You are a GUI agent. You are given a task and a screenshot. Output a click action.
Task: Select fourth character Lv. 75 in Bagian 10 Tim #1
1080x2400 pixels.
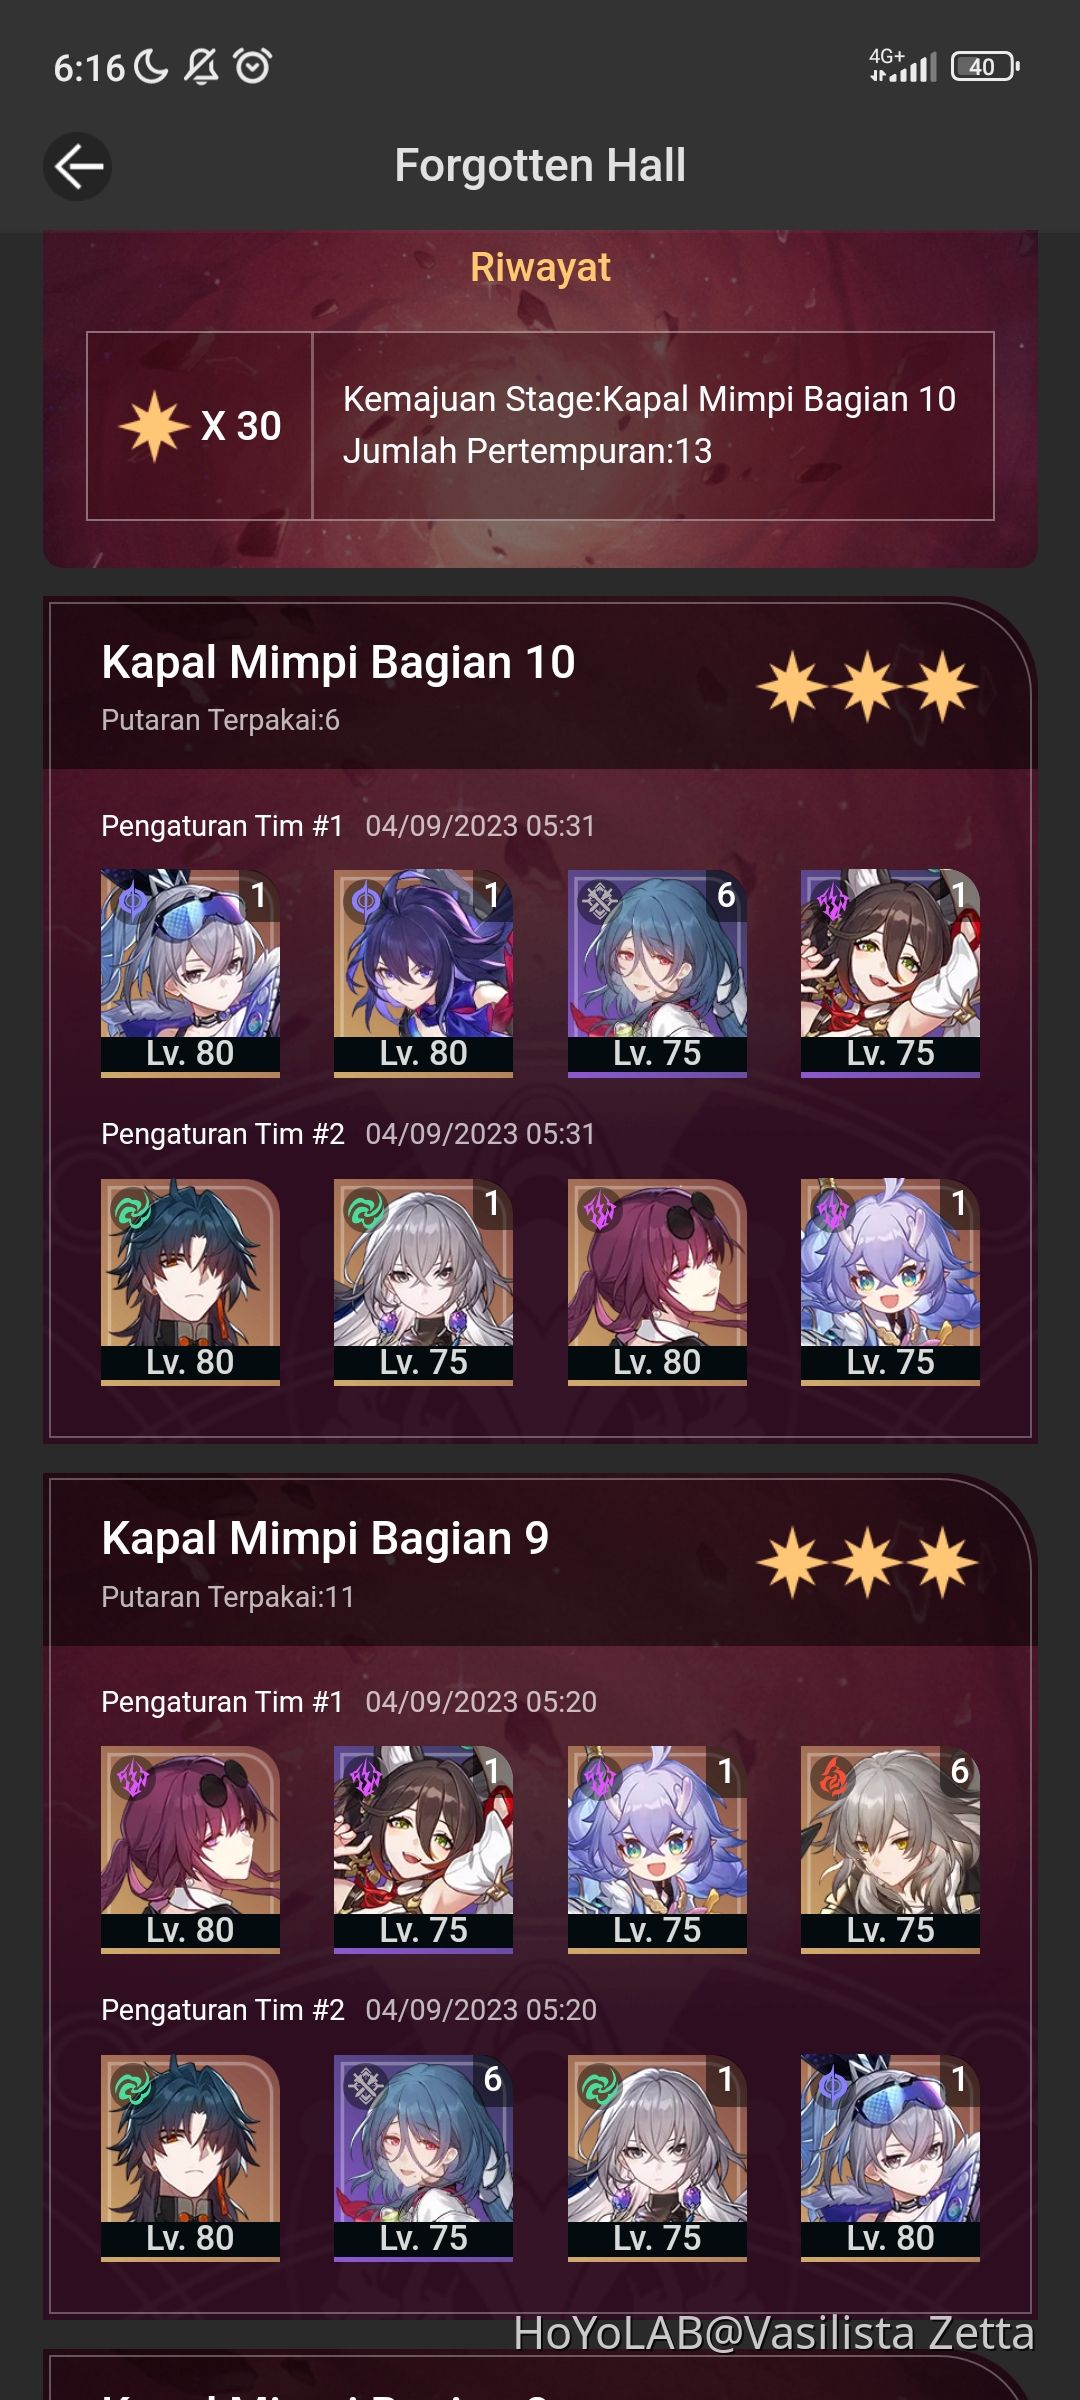pyautogui.click(x=890, y=973)
